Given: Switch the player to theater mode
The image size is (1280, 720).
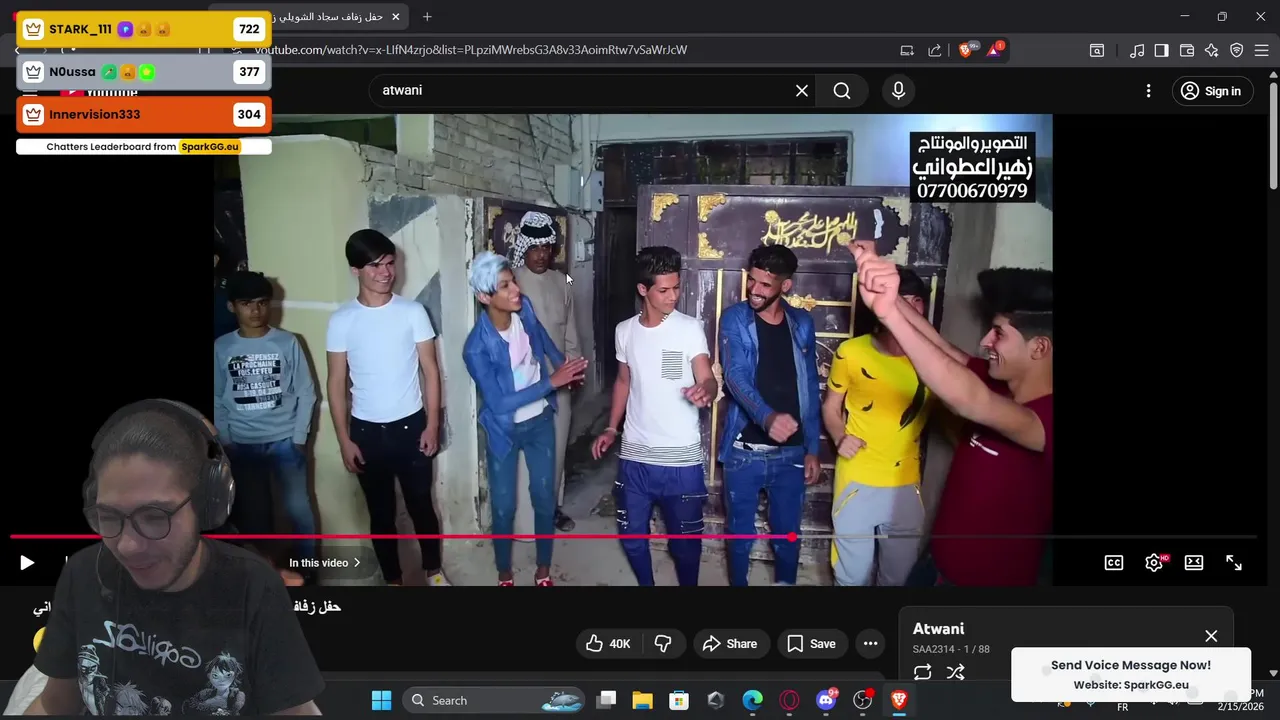Looking at the screenshot, I should tap(1194, 563).
